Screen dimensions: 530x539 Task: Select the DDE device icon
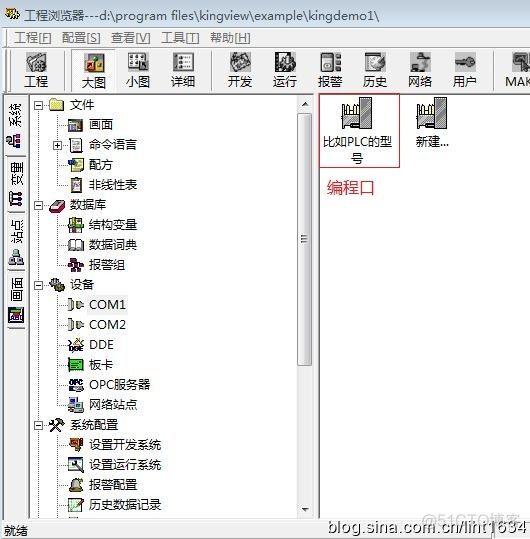coord(76,345)
